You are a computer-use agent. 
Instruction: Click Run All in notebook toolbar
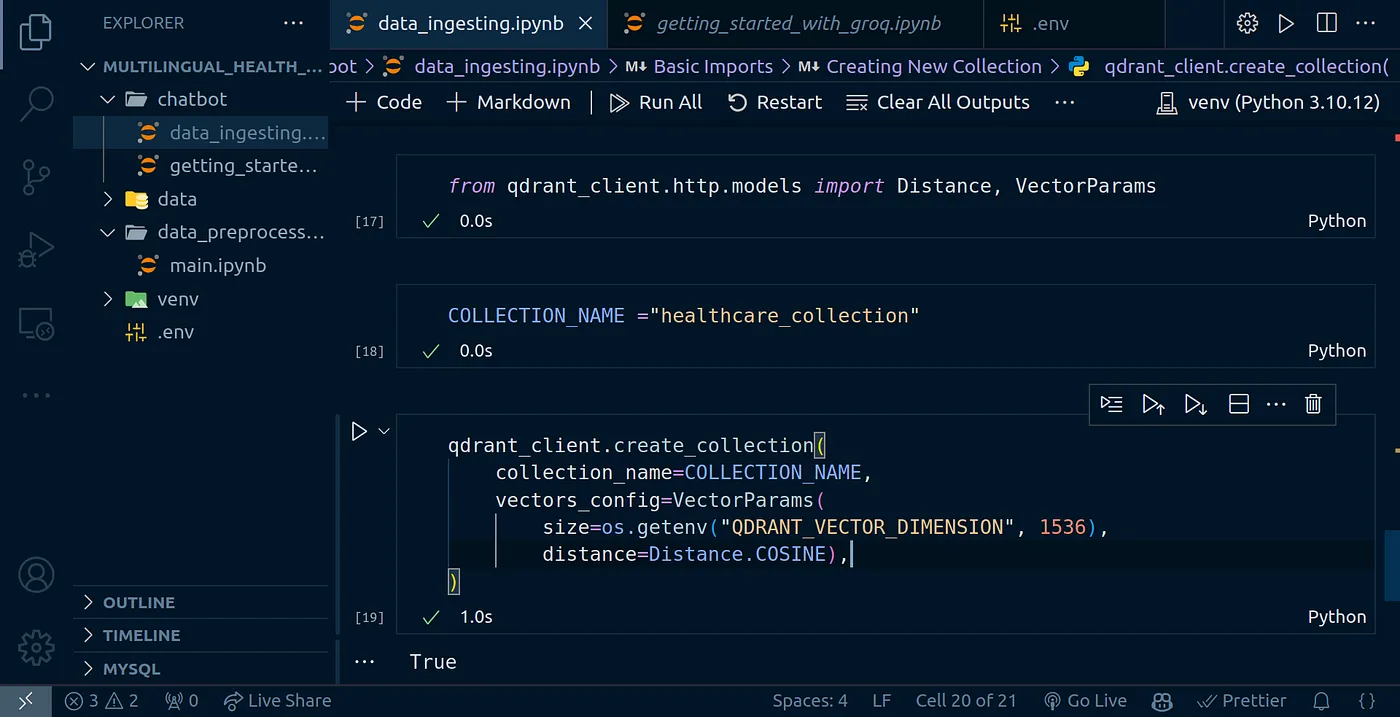tap(656, 102)
